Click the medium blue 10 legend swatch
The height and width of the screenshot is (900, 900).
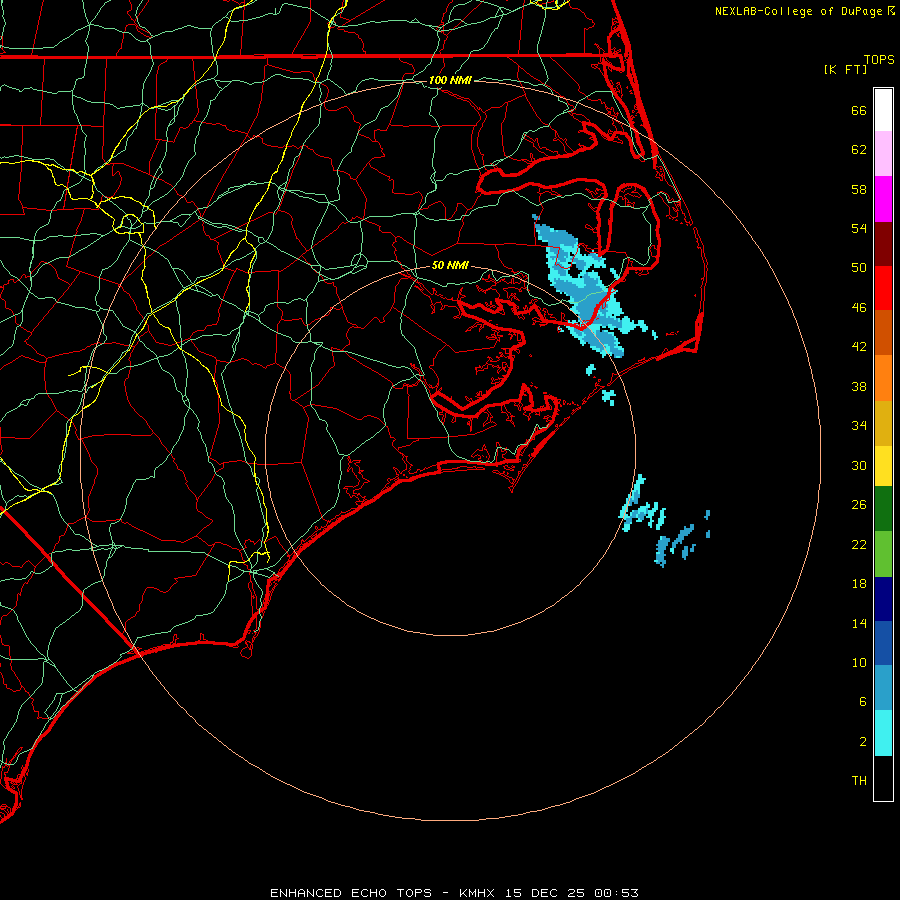(883, 643)
